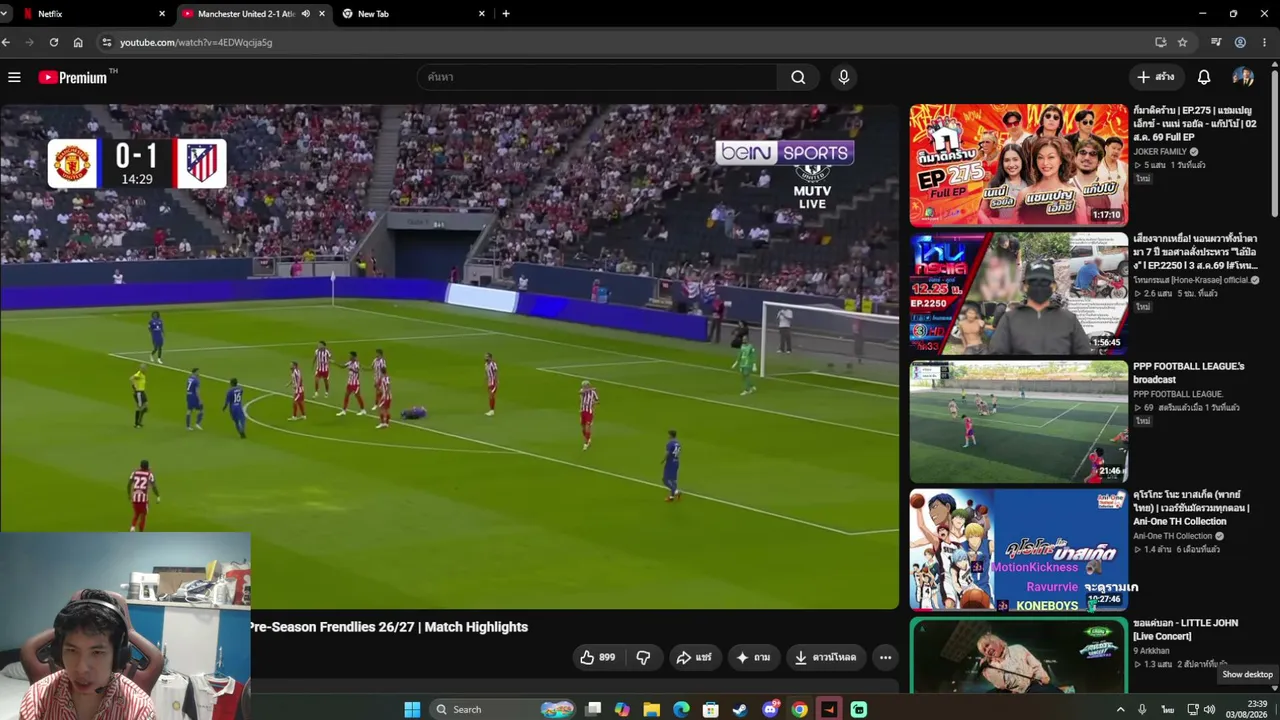Open the Chrome profile icon

1240,42
